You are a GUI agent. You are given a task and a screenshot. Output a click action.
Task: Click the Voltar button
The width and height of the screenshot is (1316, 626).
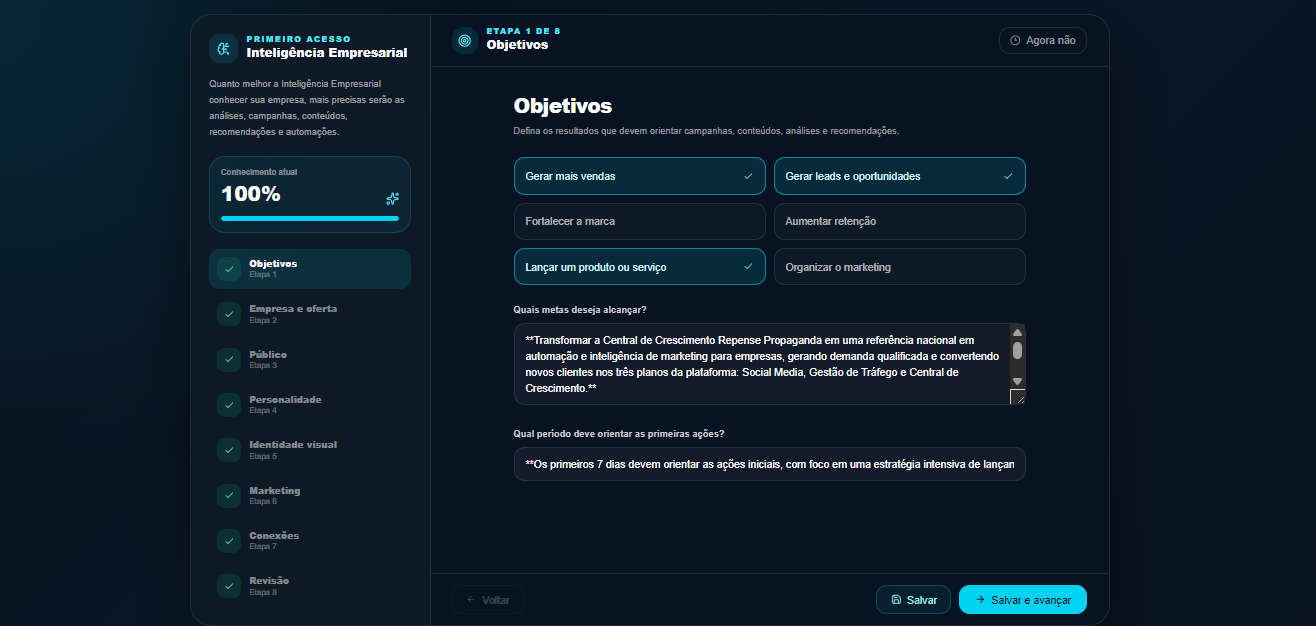coord(488,600)
